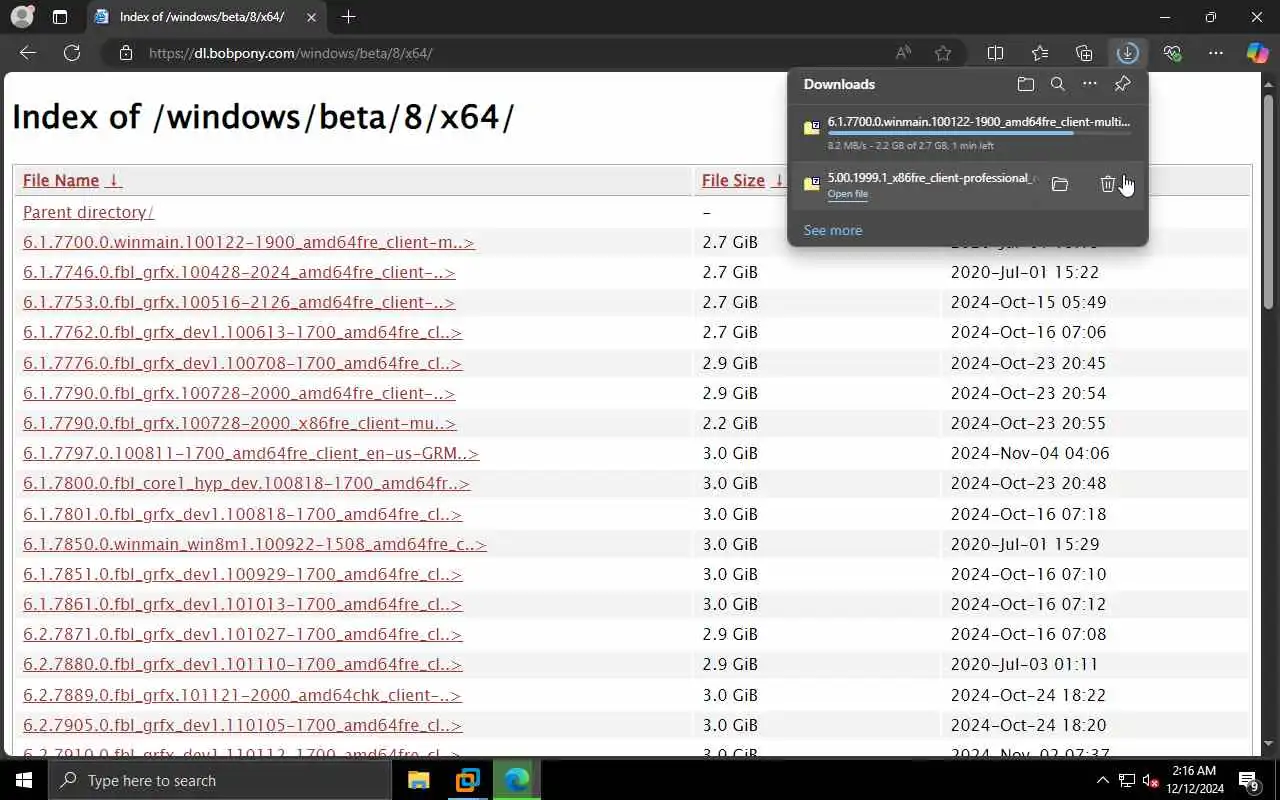Download 6.1.7700.0.winmain.100122-1900 from the list
This screenshot has height=800, width=1280.
[x=249, y=242]
